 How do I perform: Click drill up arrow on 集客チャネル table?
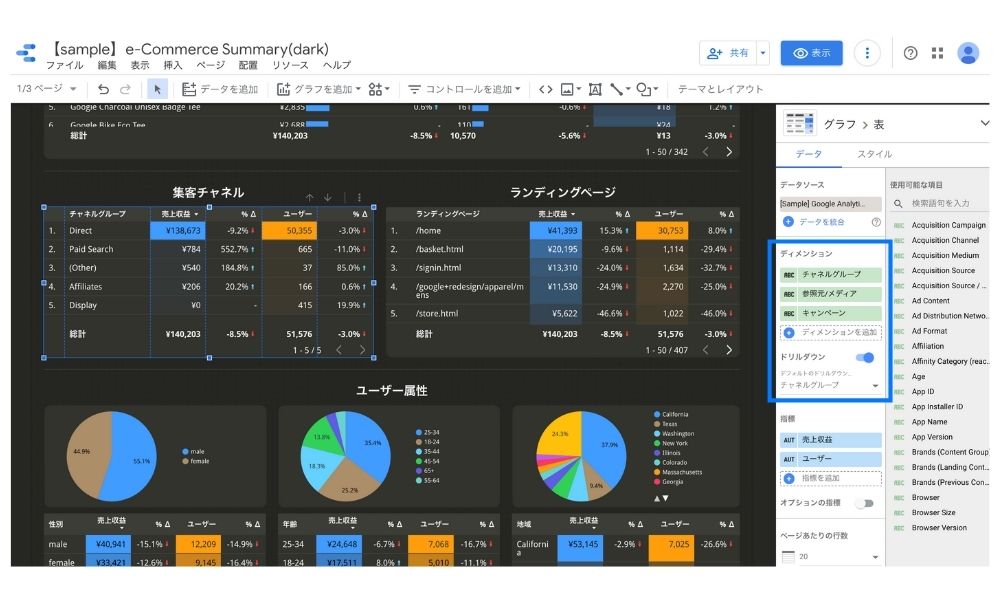tap(309, 198)
